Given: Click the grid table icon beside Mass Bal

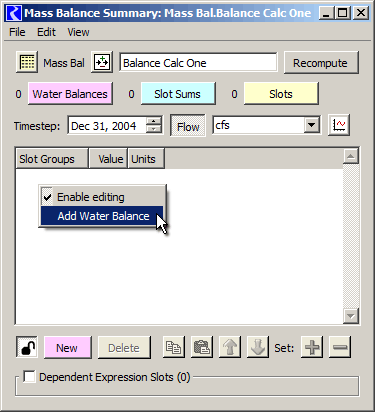Looking at the screenshot, I should [27, 62].
